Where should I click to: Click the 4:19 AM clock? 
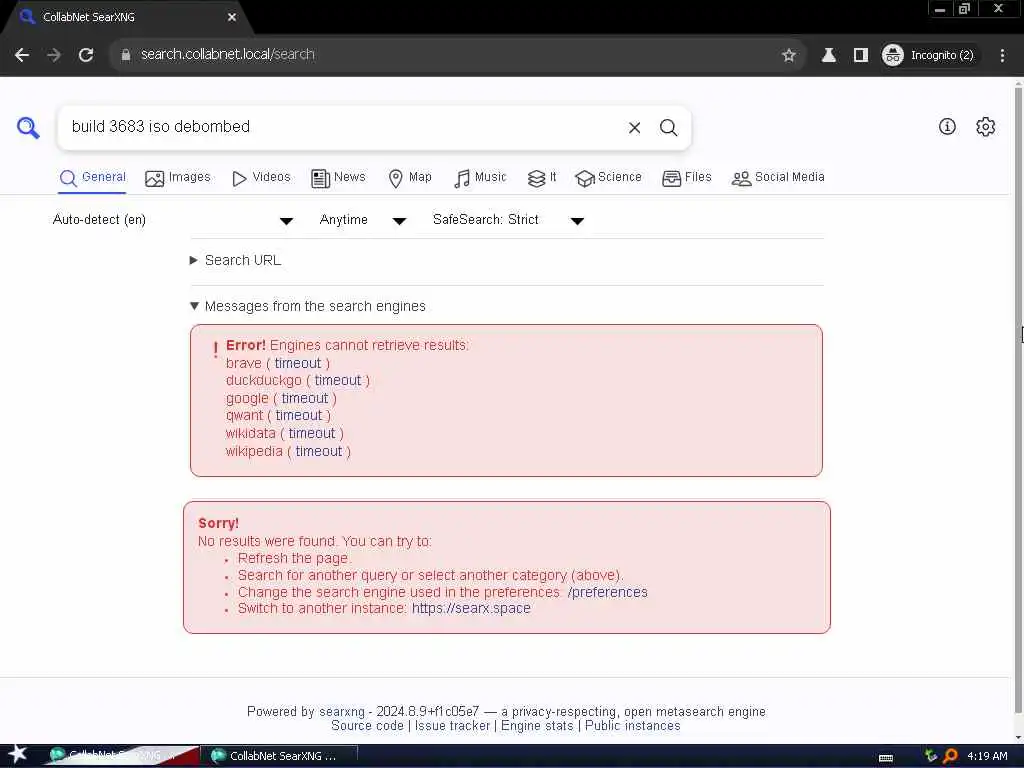987,756
